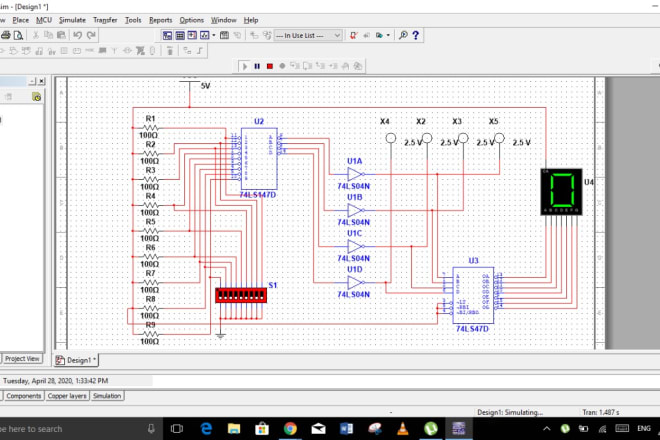Click the ENG language indicator

coord(644,429)
